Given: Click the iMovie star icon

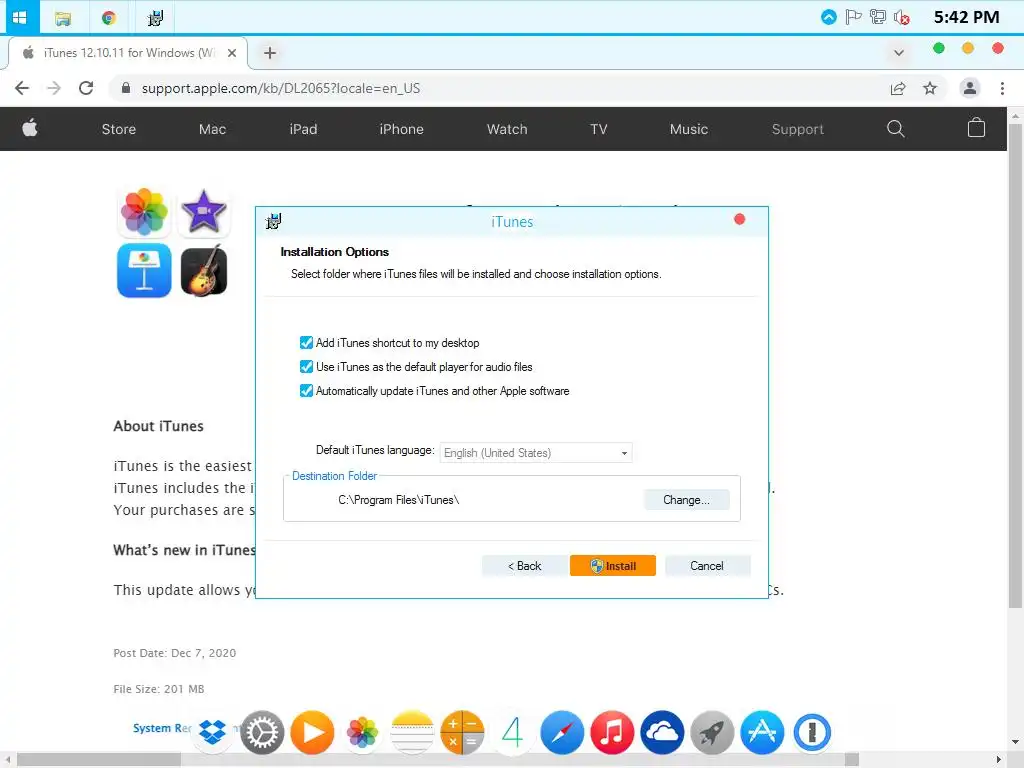Looking at the screenshot, I should (x=204, y=212).
